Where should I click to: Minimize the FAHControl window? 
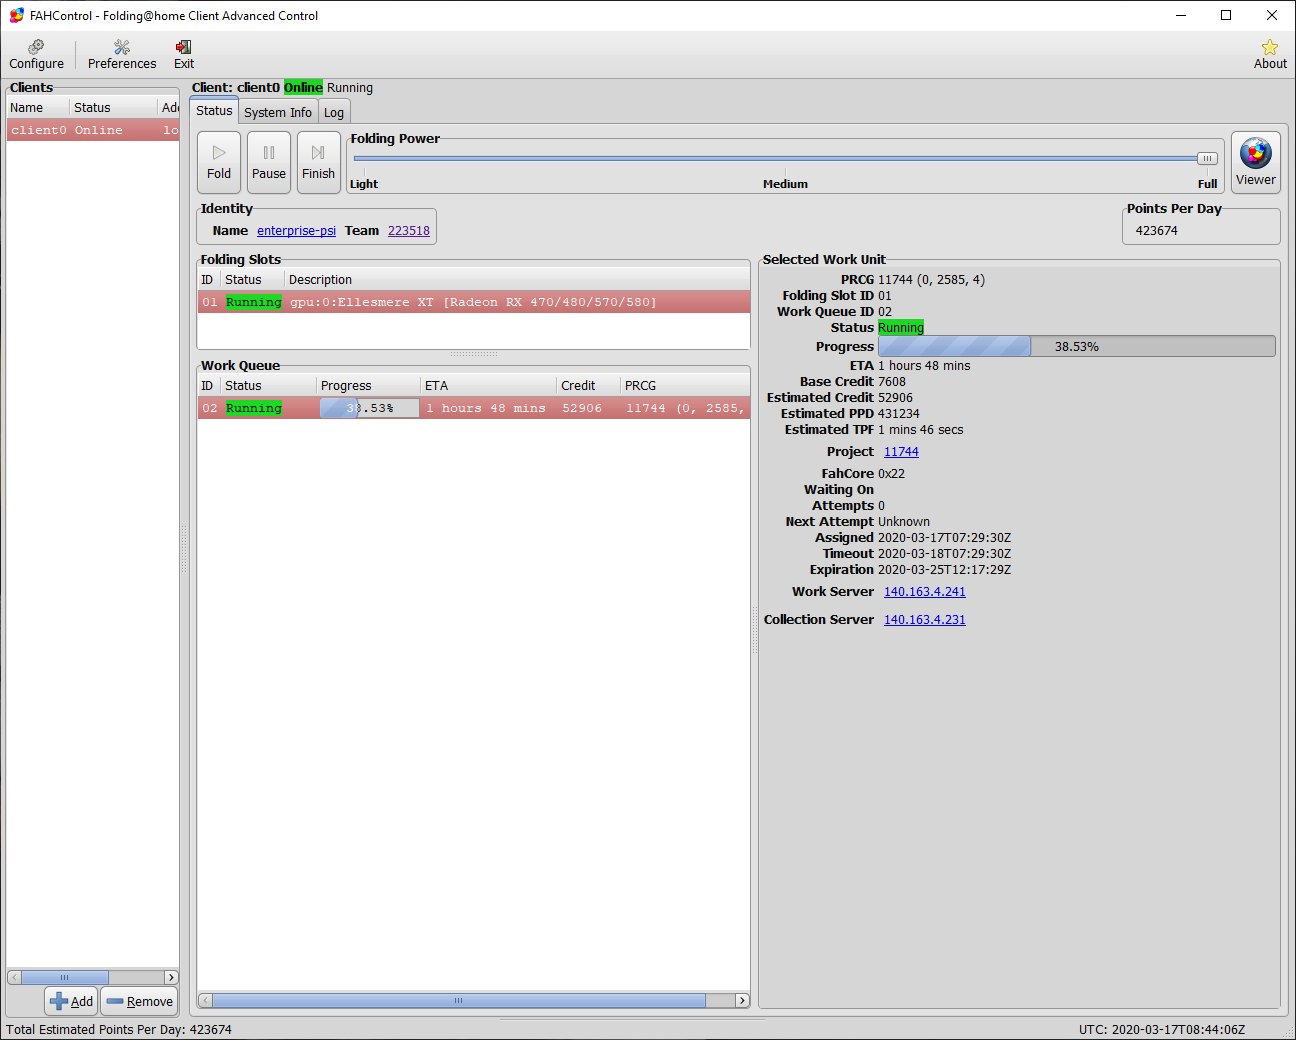click(x=1181, y=15)
